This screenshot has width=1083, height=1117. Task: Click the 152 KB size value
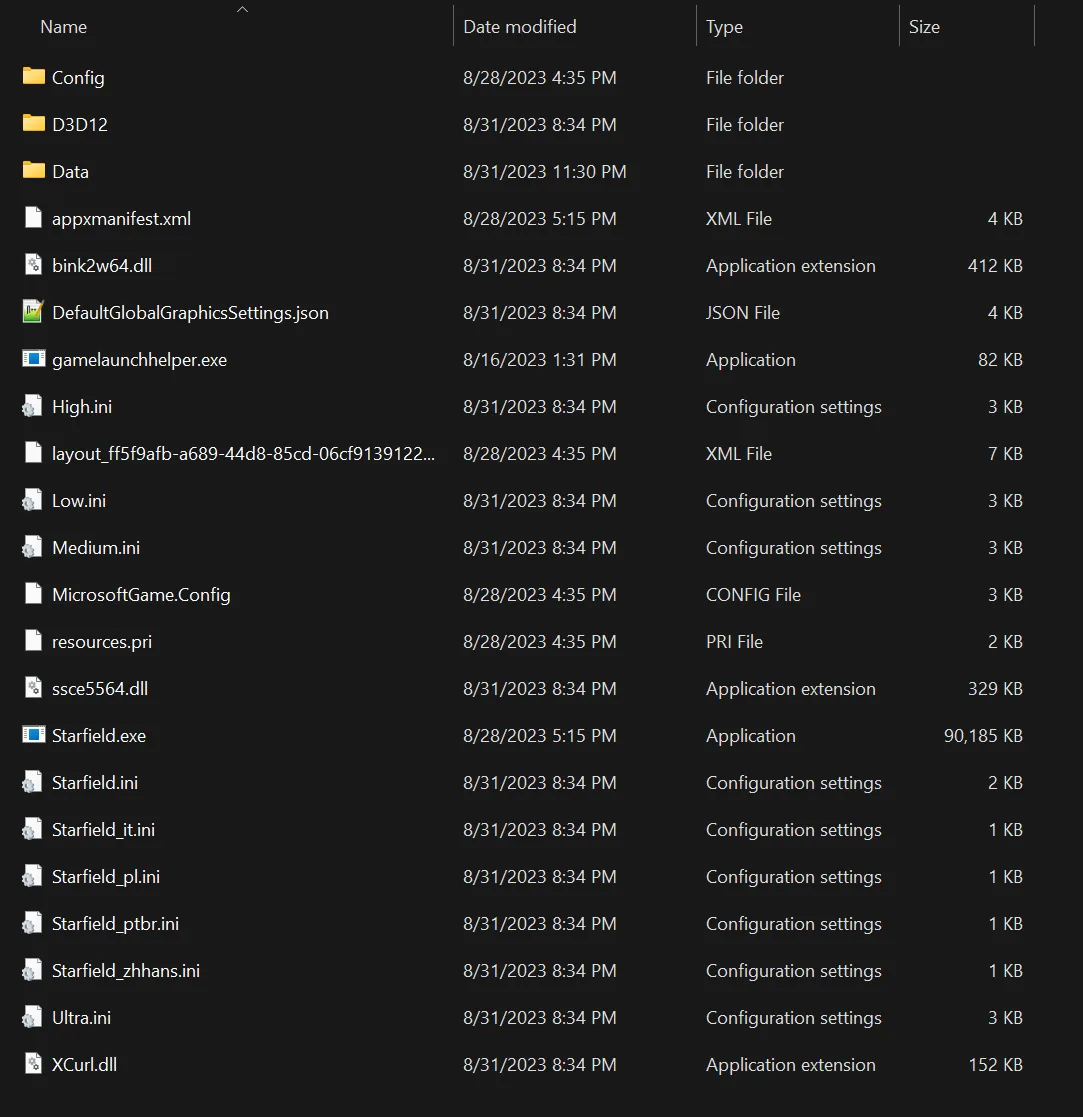coord(995,1065)
